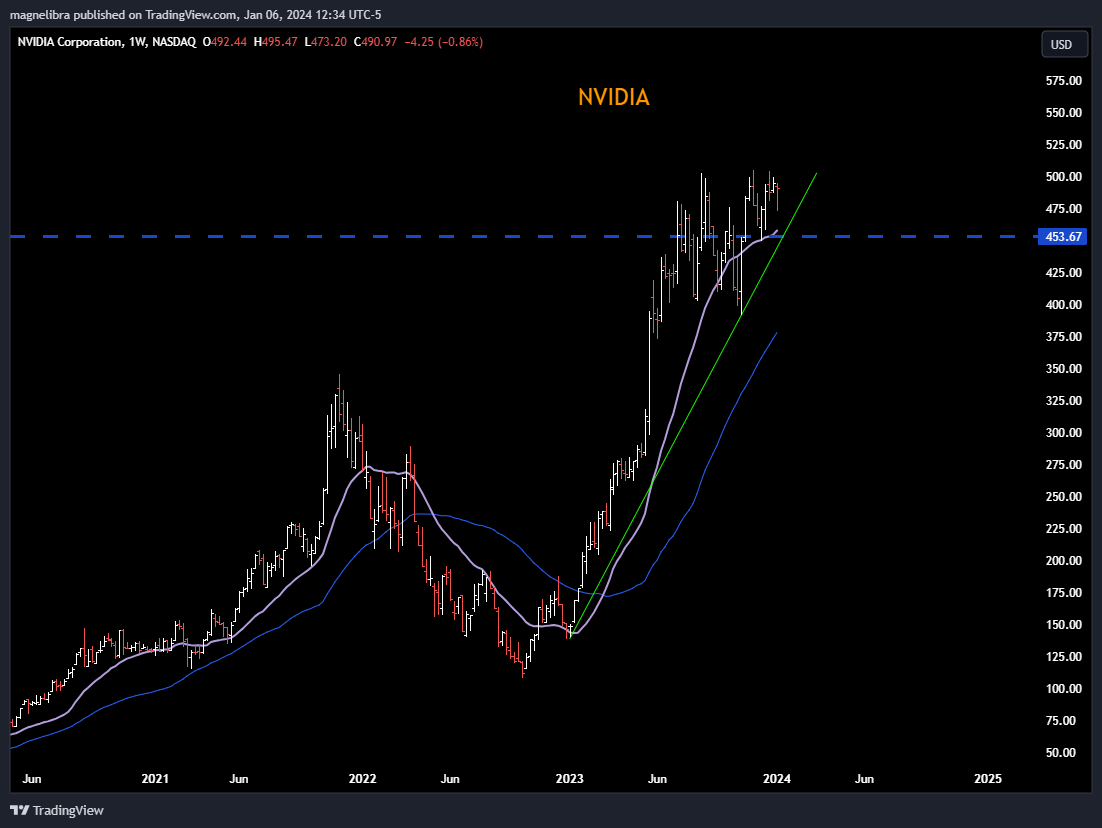1102x828 pixels.
Task: Click the close value C490.97
Action: point(375,42)
